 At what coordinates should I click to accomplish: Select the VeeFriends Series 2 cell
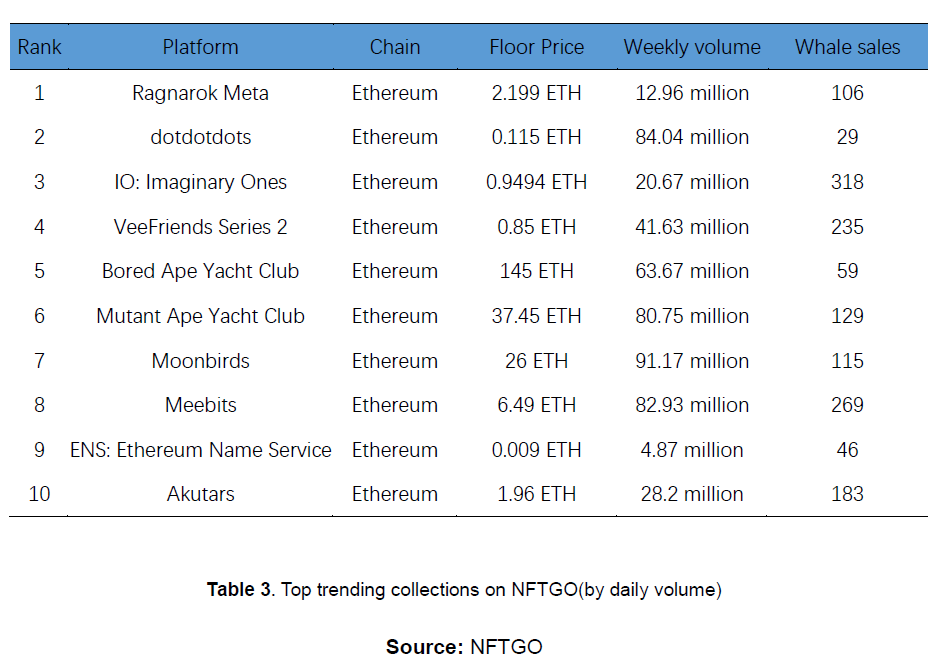point(201,227)
